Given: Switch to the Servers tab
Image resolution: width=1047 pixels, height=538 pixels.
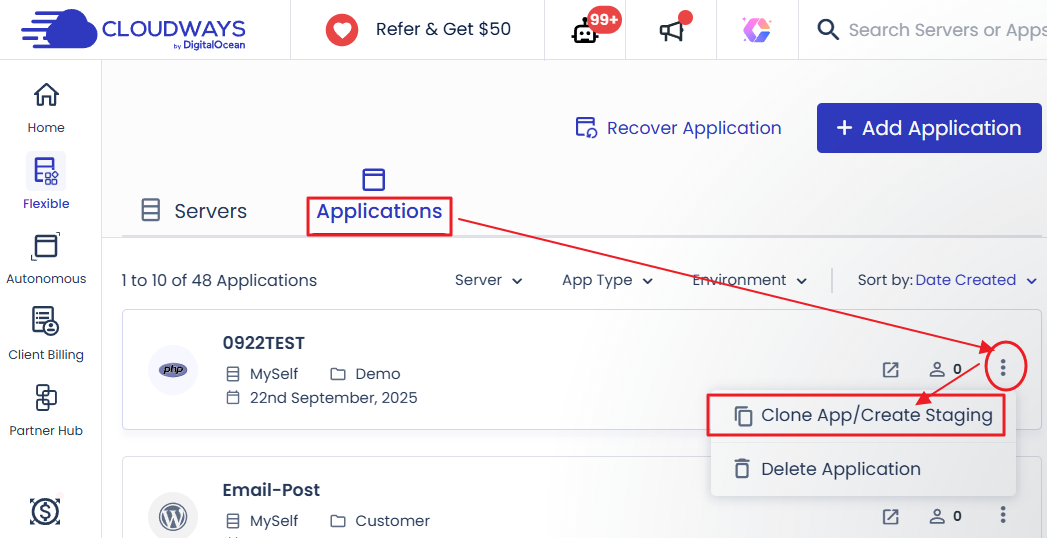Looking at the screenshot, I should (x=194, y=211).
